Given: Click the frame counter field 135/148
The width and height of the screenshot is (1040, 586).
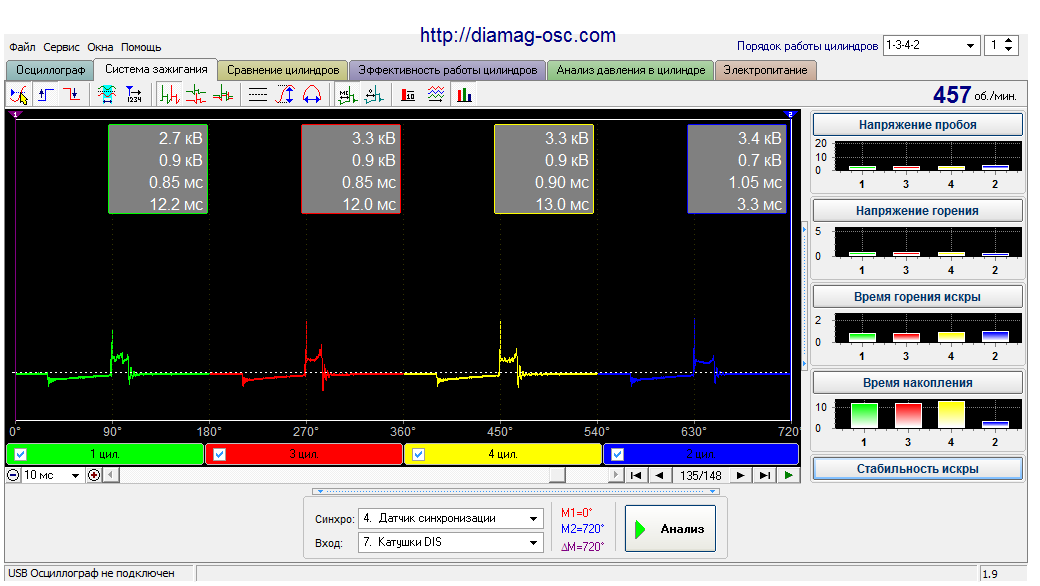Looking at the screenshot, I should pos(700,475).
